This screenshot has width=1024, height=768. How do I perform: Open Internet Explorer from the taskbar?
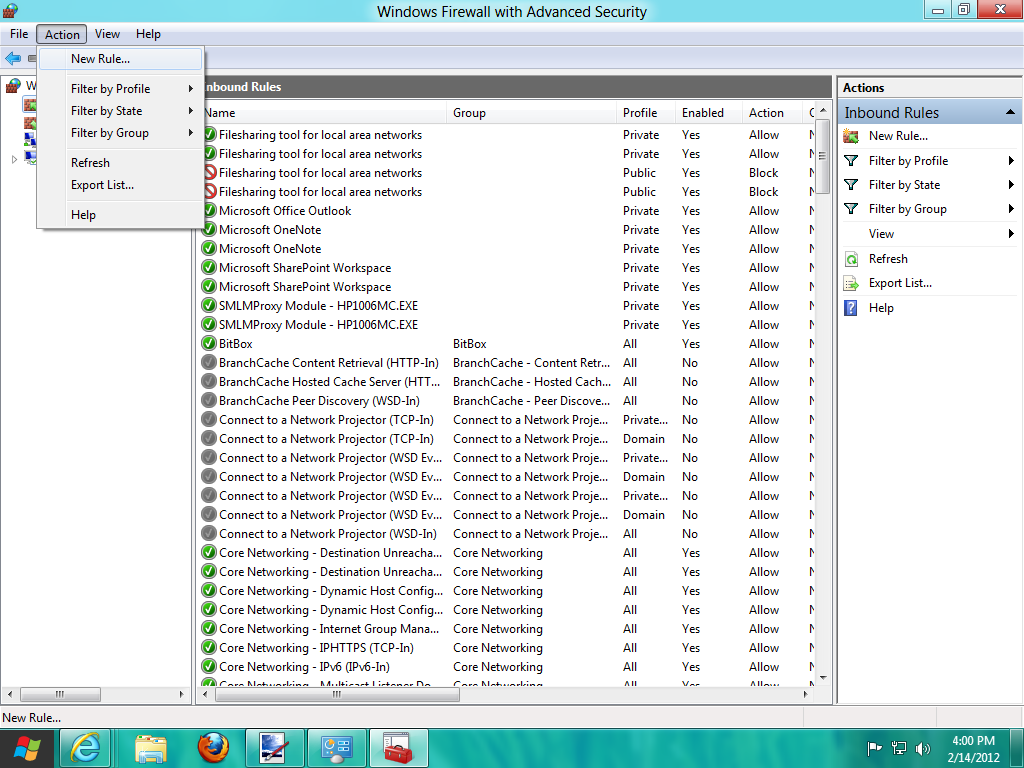[86, 748]
